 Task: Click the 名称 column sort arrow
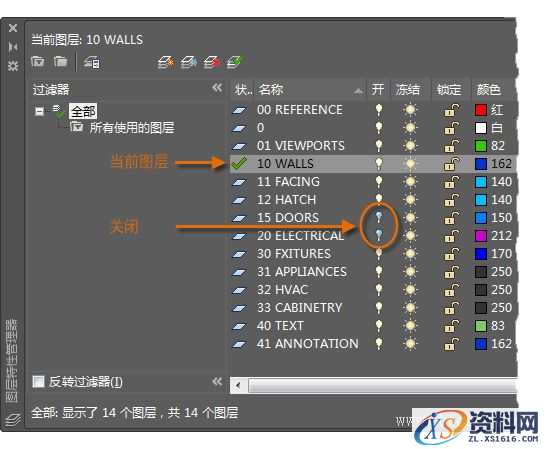tap(358, 91)
